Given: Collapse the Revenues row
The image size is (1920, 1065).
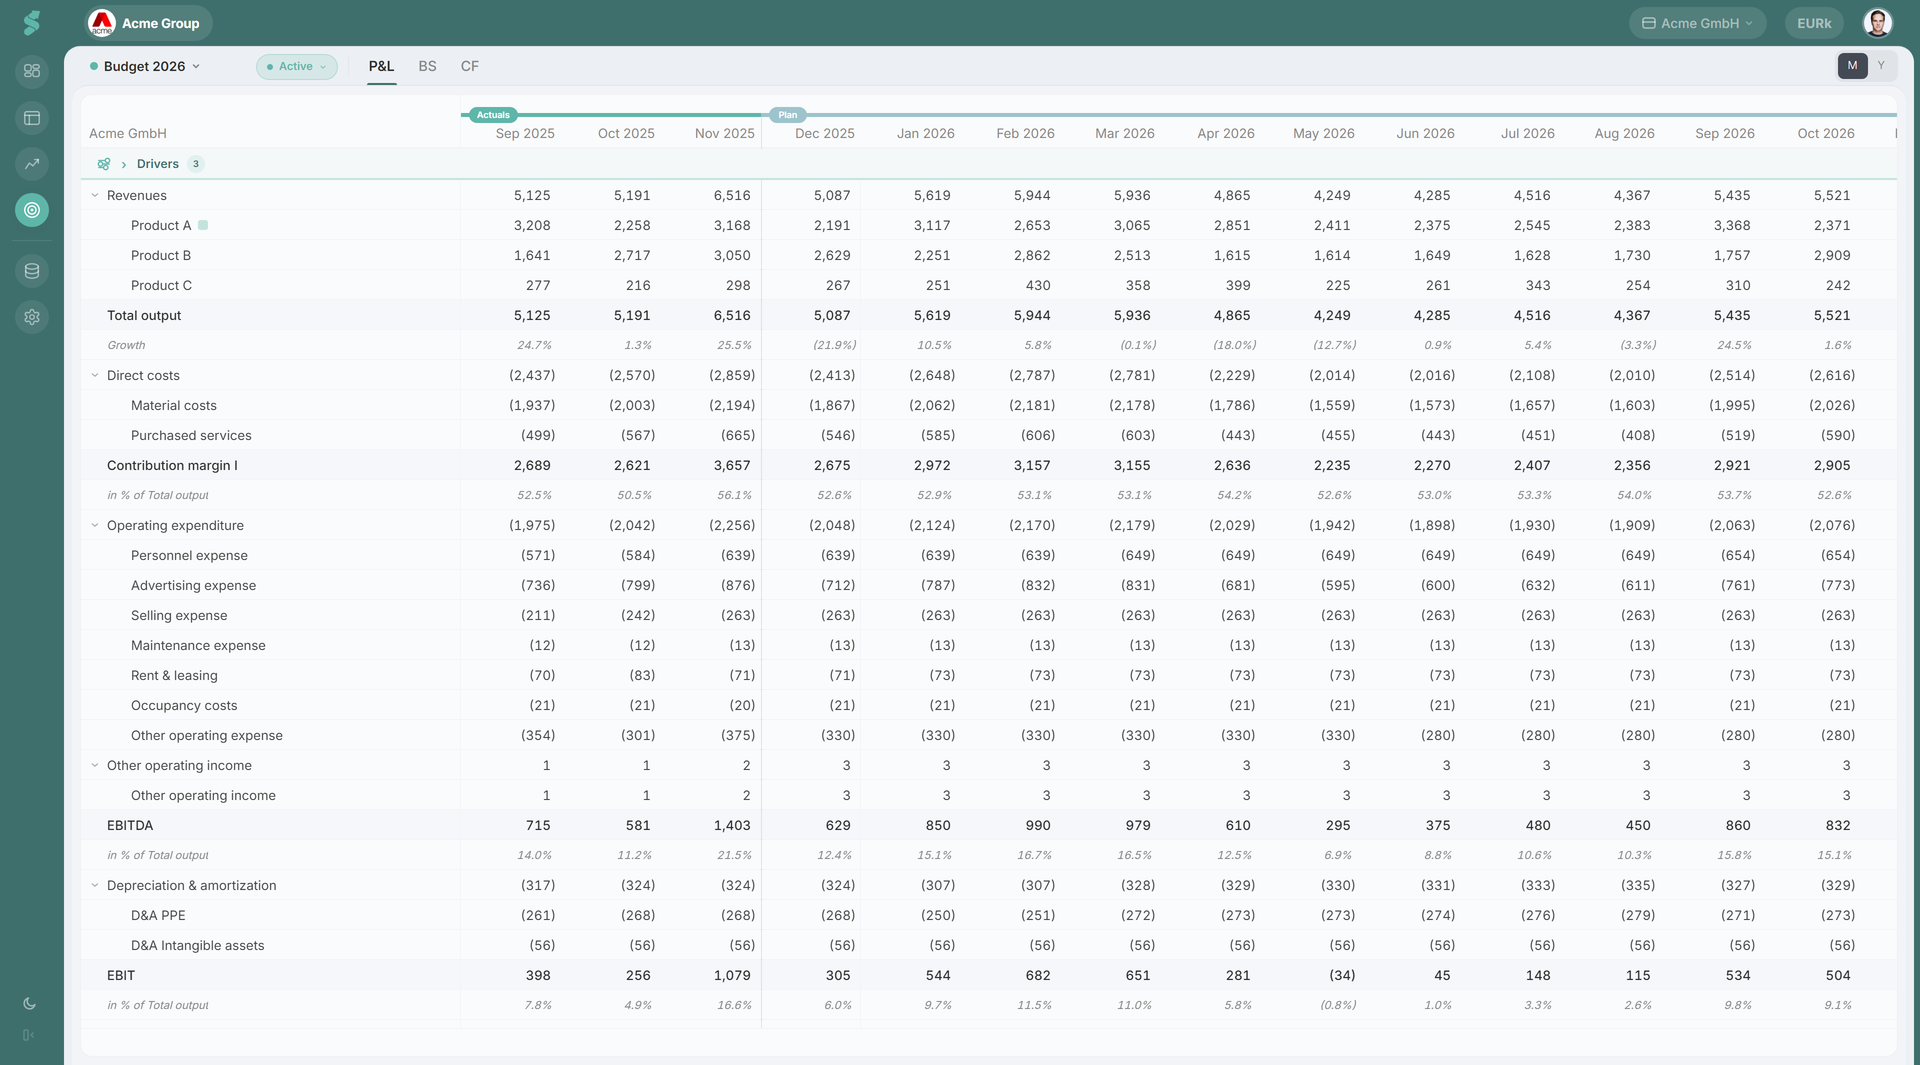Looking at the screenshot, I should tap(95, 196).
